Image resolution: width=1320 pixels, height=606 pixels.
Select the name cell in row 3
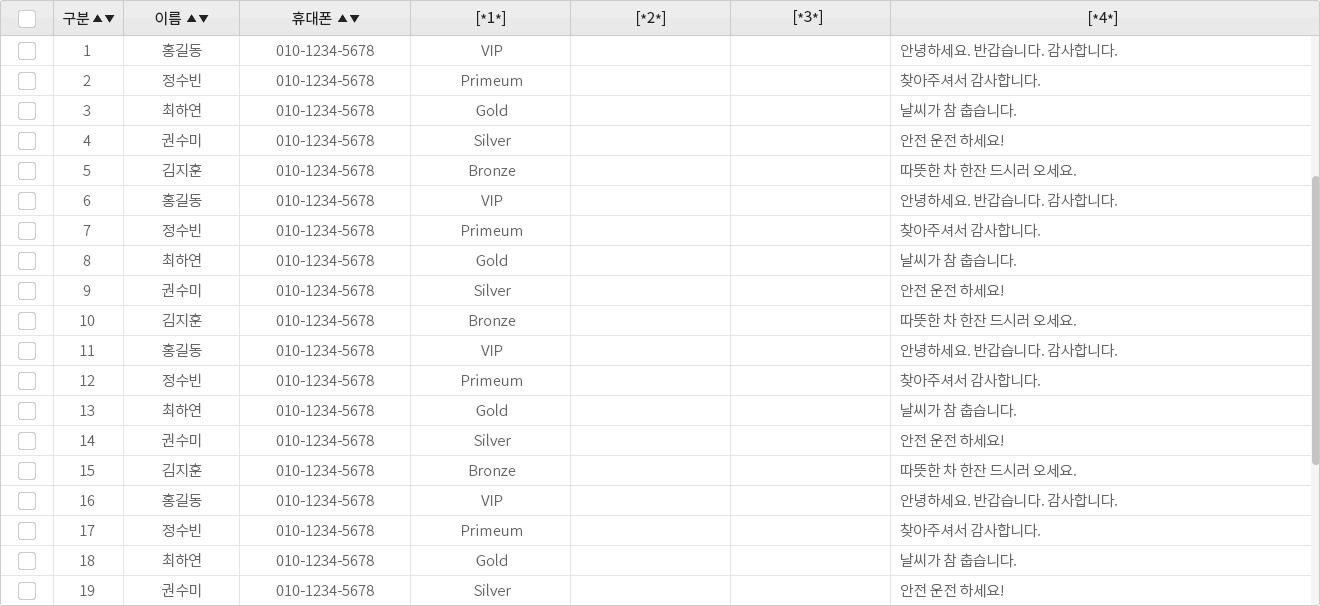click(x=181, y=110)
